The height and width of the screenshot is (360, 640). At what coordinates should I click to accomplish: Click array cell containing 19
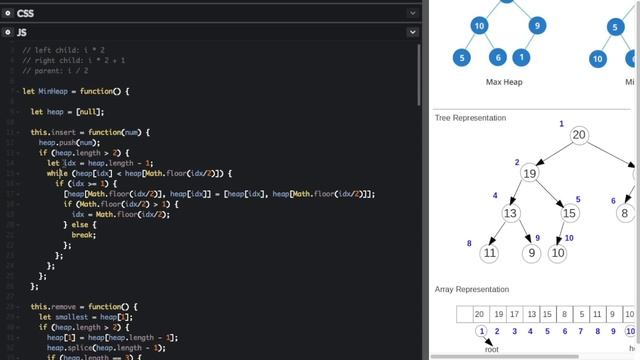[498, 314]
